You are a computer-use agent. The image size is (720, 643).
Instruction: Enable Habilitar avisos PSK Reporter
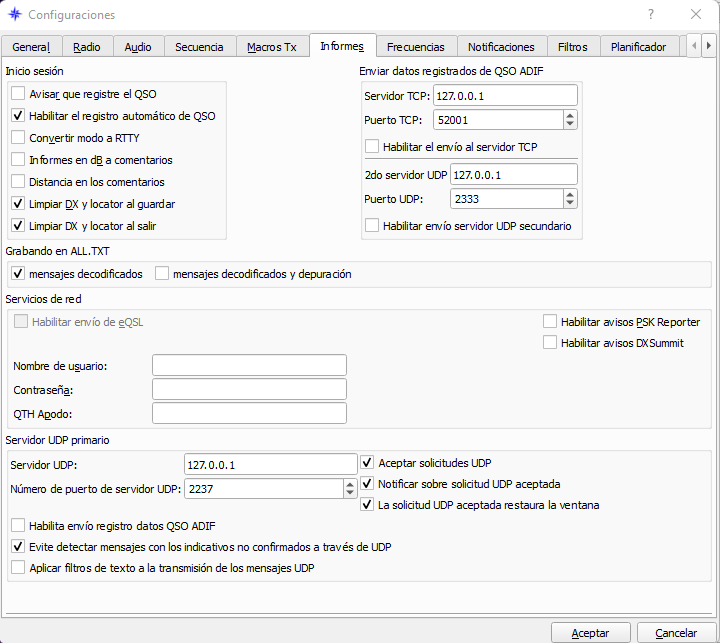[550, 322]
